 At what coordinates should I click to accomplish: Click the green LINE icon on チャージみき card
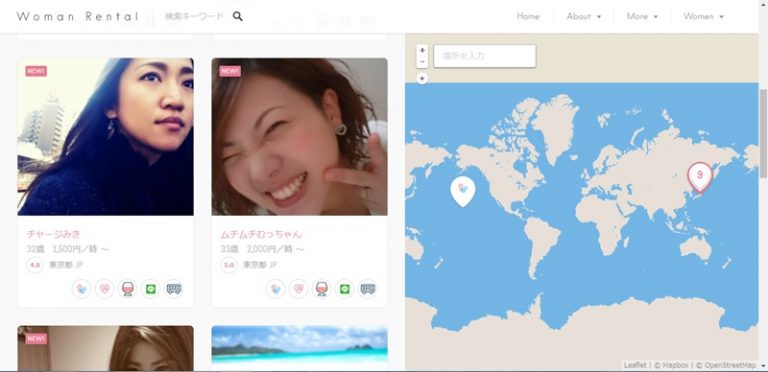click(x=150, y=289)
